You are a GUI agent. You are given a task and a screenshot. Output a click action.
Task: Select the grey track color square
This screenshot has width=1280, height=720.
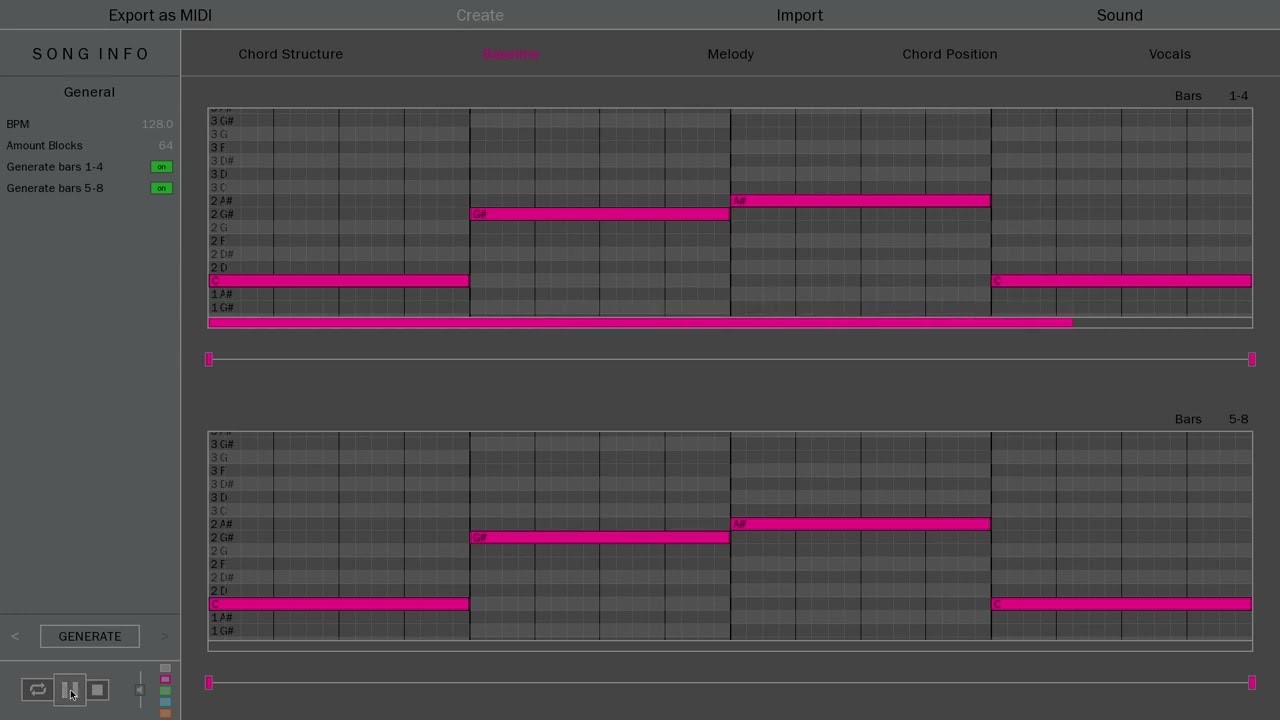165,668
